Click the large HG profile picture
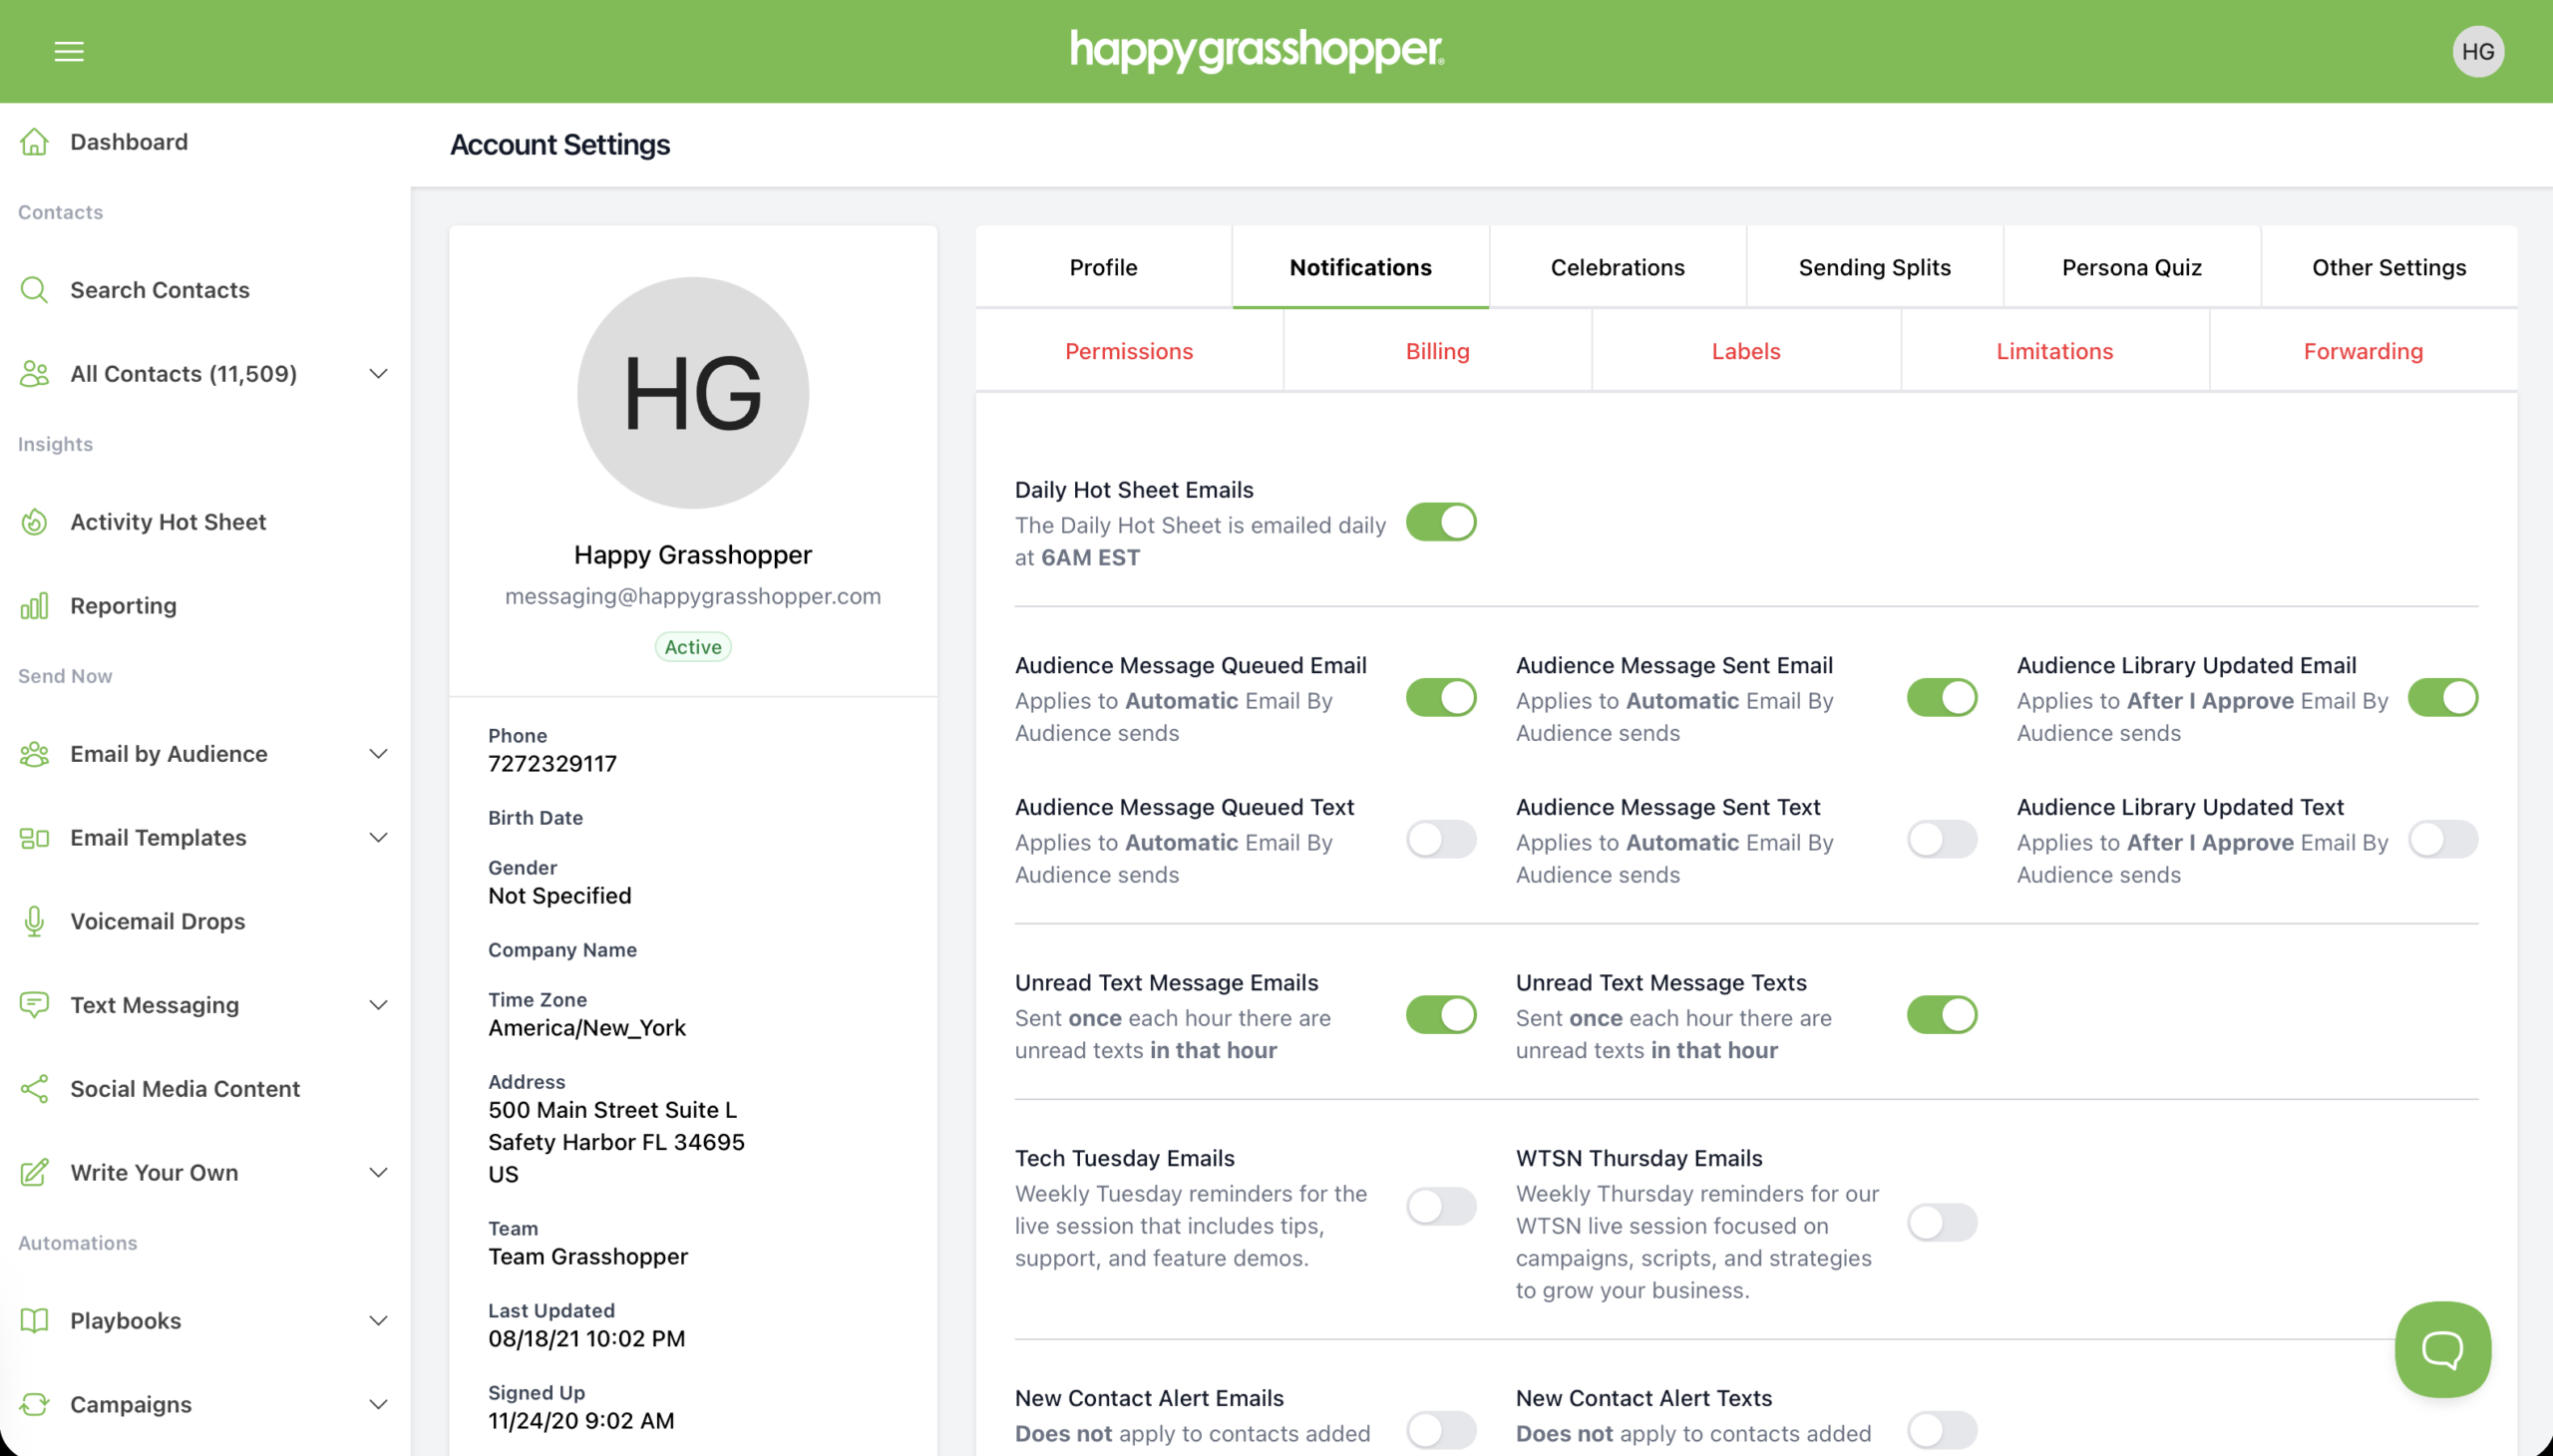The width and height of the screenshot is (2553, 1456). coord(692,393)
